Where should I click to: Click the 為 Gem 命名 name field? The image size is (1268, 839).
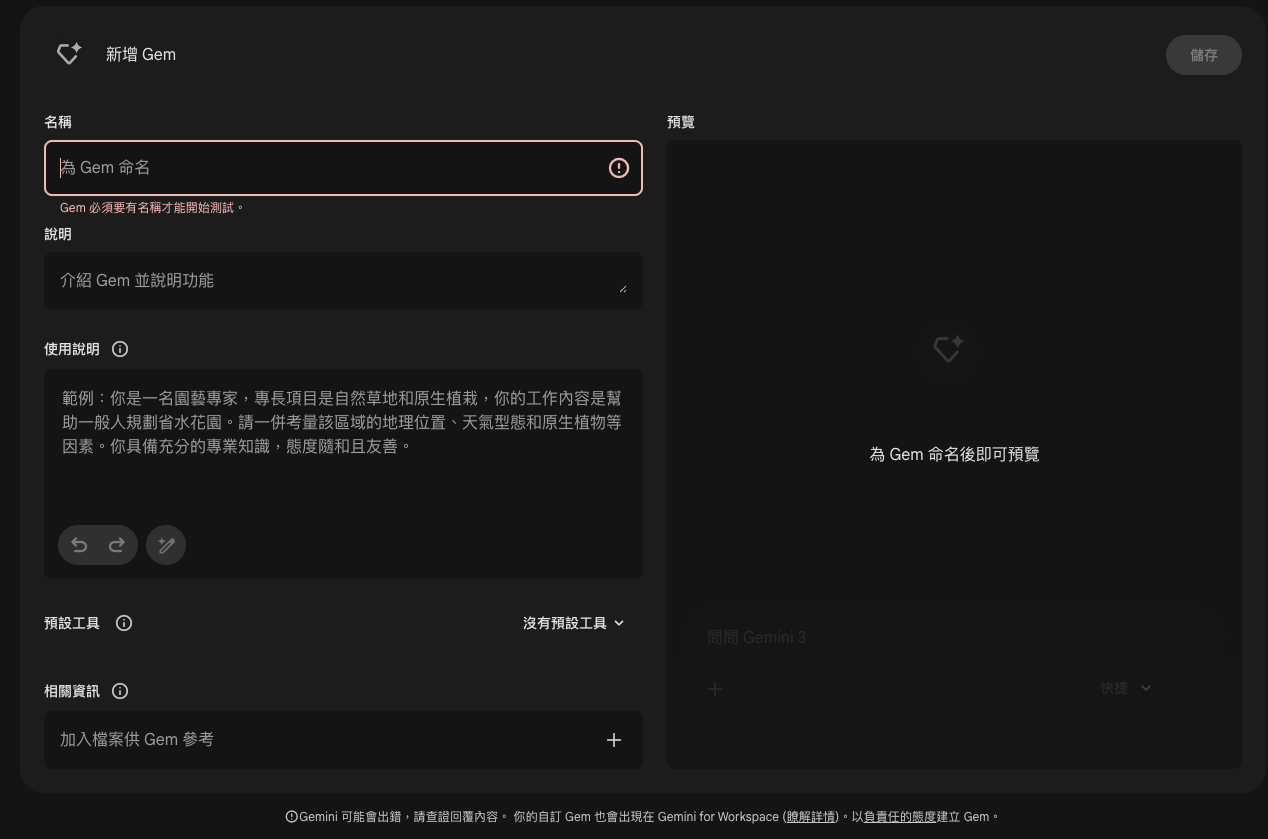point(330,168)
